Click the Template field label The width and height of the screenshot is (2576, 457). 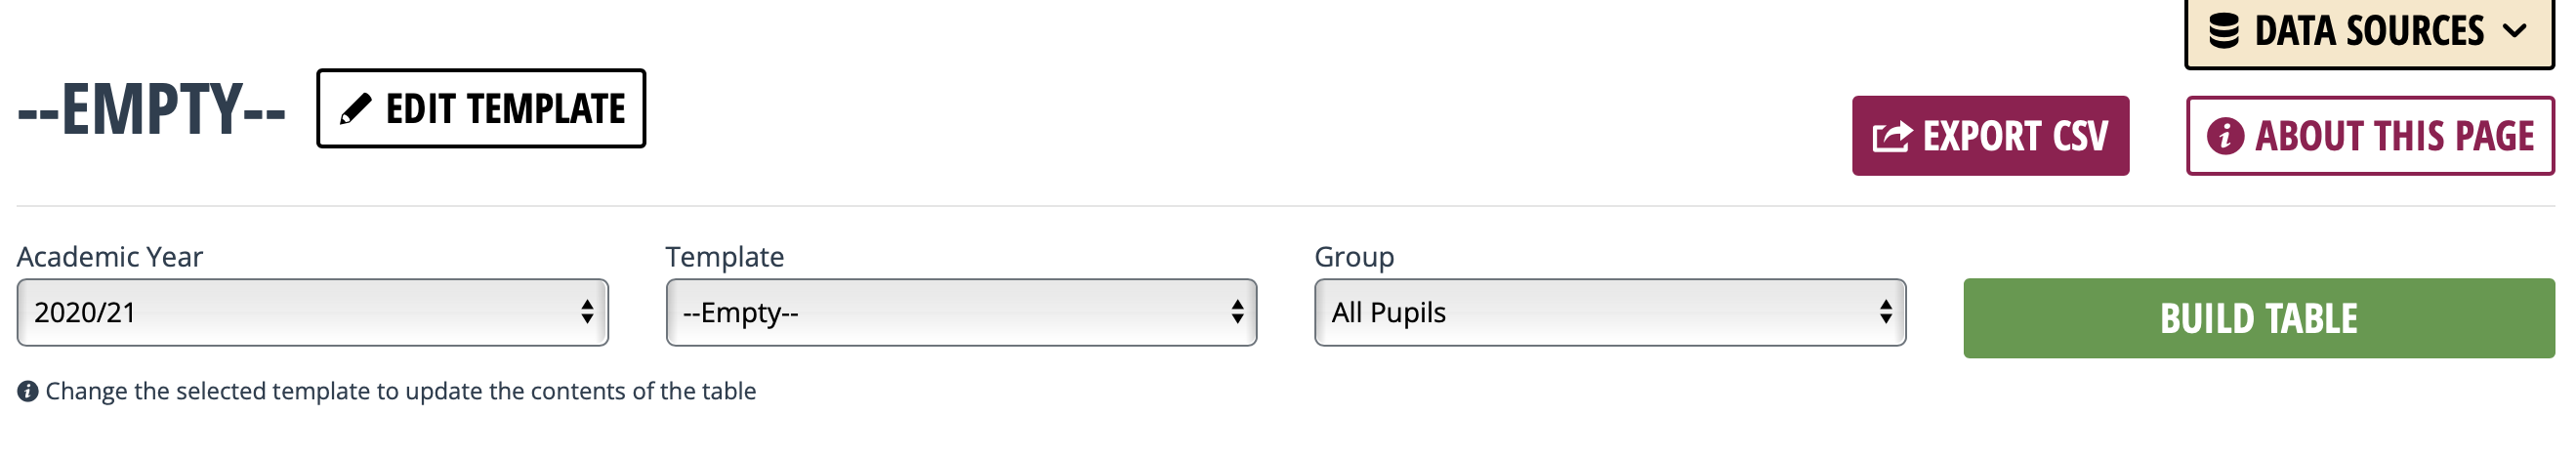point(725,257)
